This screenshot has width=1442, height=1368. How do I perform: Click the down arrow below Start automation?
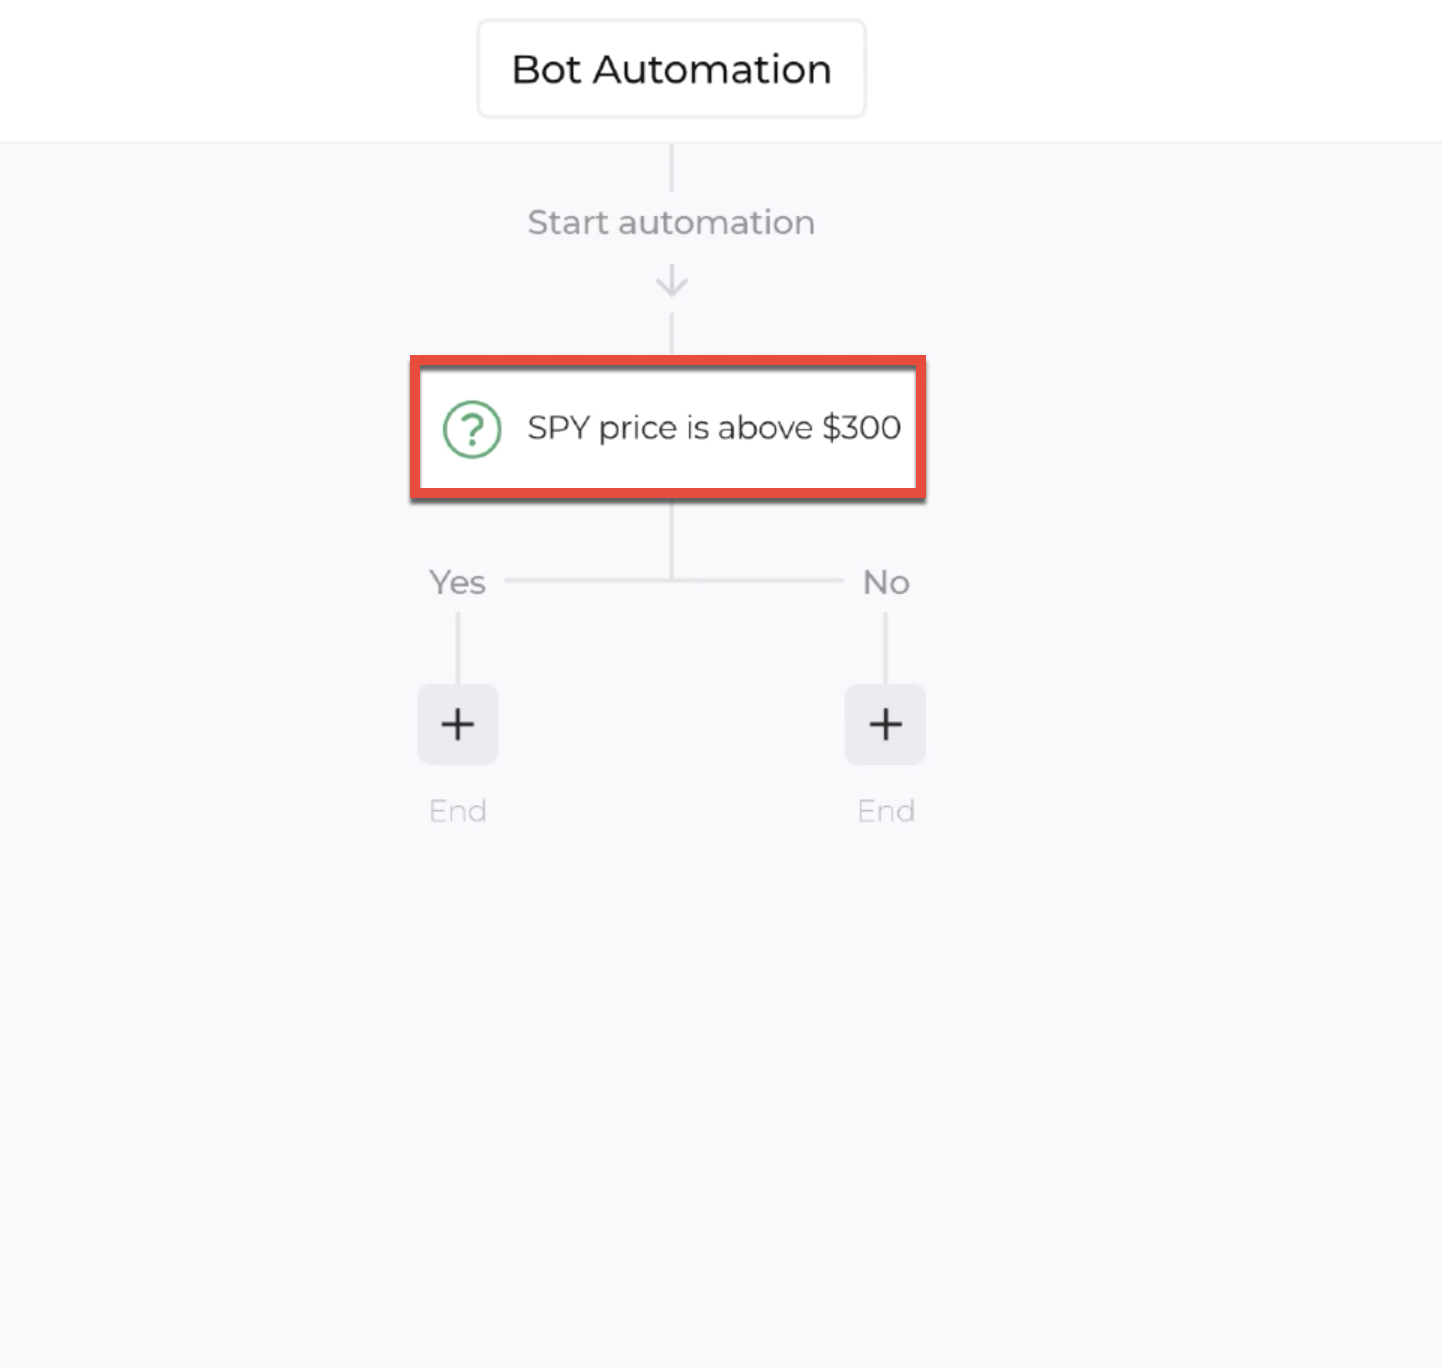coord(672,280)
